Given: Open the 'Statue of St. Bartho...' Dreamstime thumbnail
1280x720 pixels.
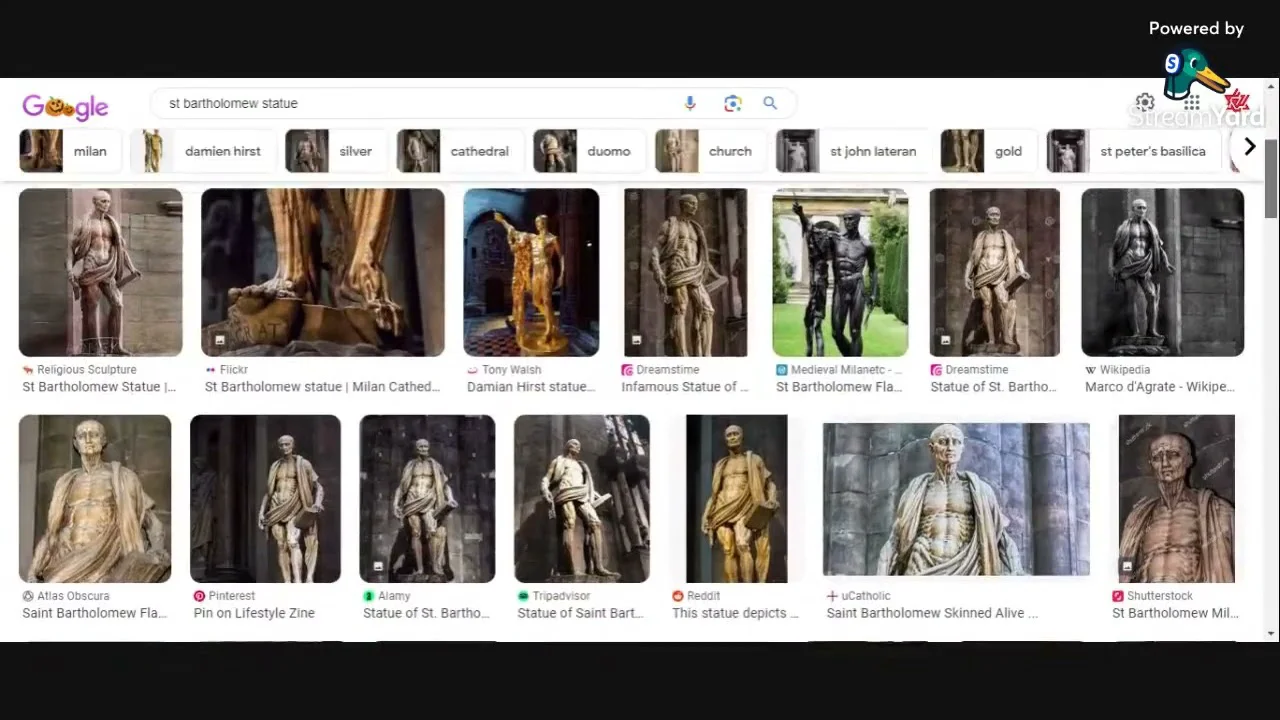Looking at the screenshot, I should click(x=994, y=272).
